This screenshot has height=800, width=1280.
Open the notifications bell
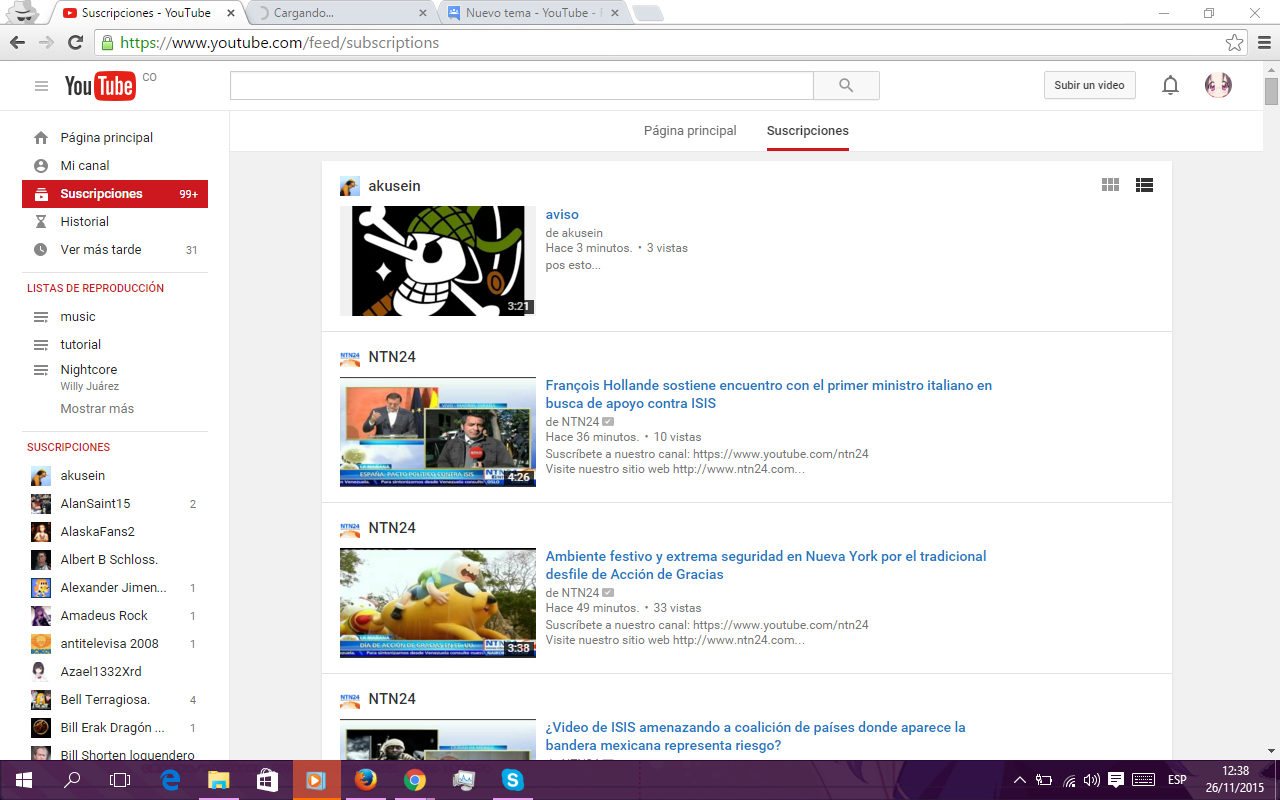1170,86
